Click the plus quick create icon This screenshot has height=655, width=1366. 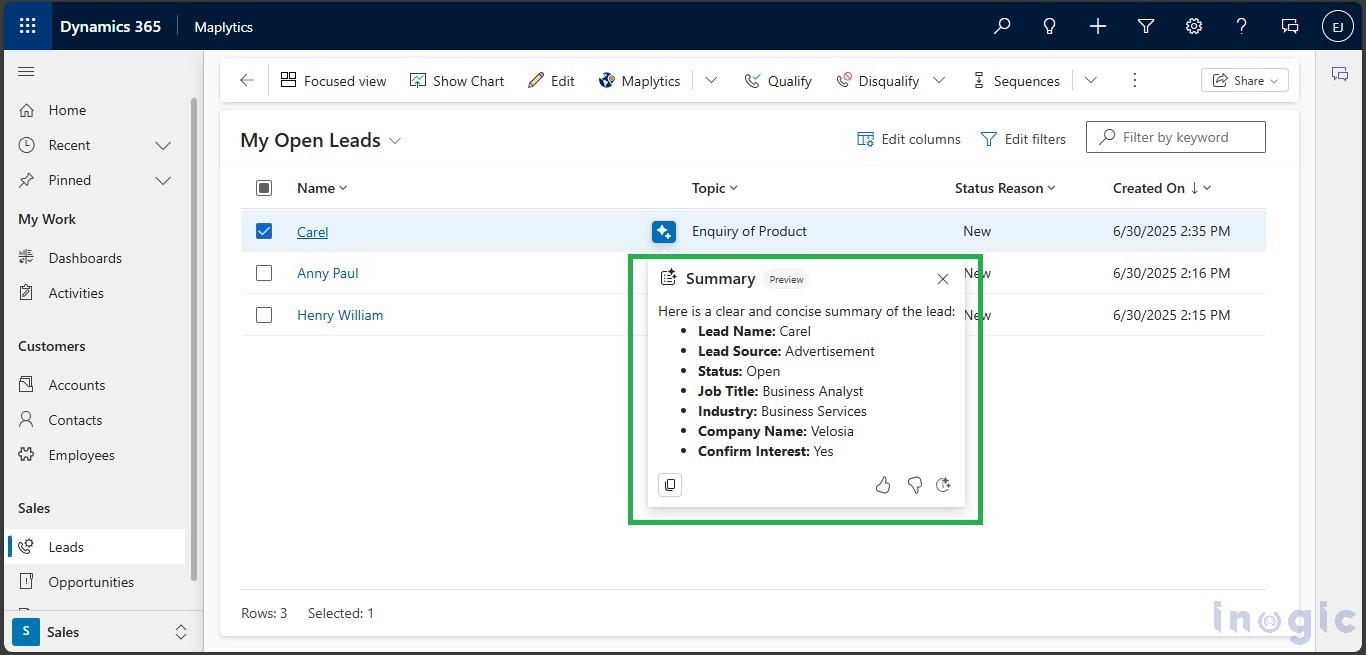pos(1098,27)
